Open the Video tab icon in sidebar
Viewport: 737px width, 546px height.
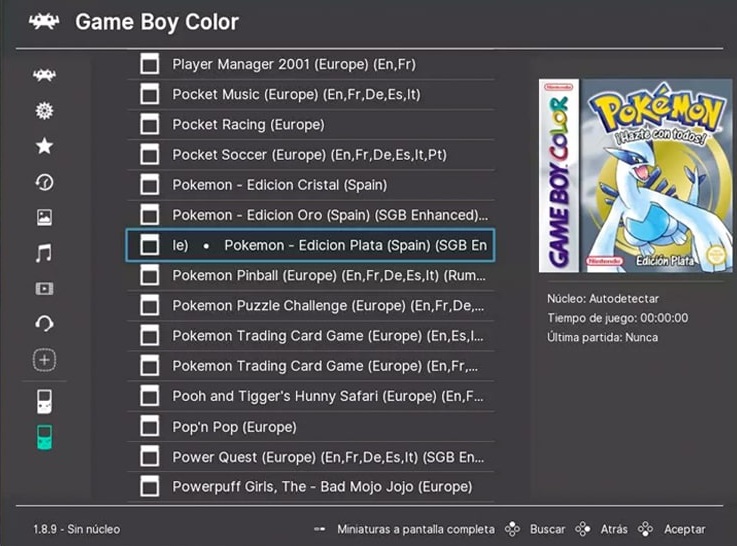(x=44, y=289)
